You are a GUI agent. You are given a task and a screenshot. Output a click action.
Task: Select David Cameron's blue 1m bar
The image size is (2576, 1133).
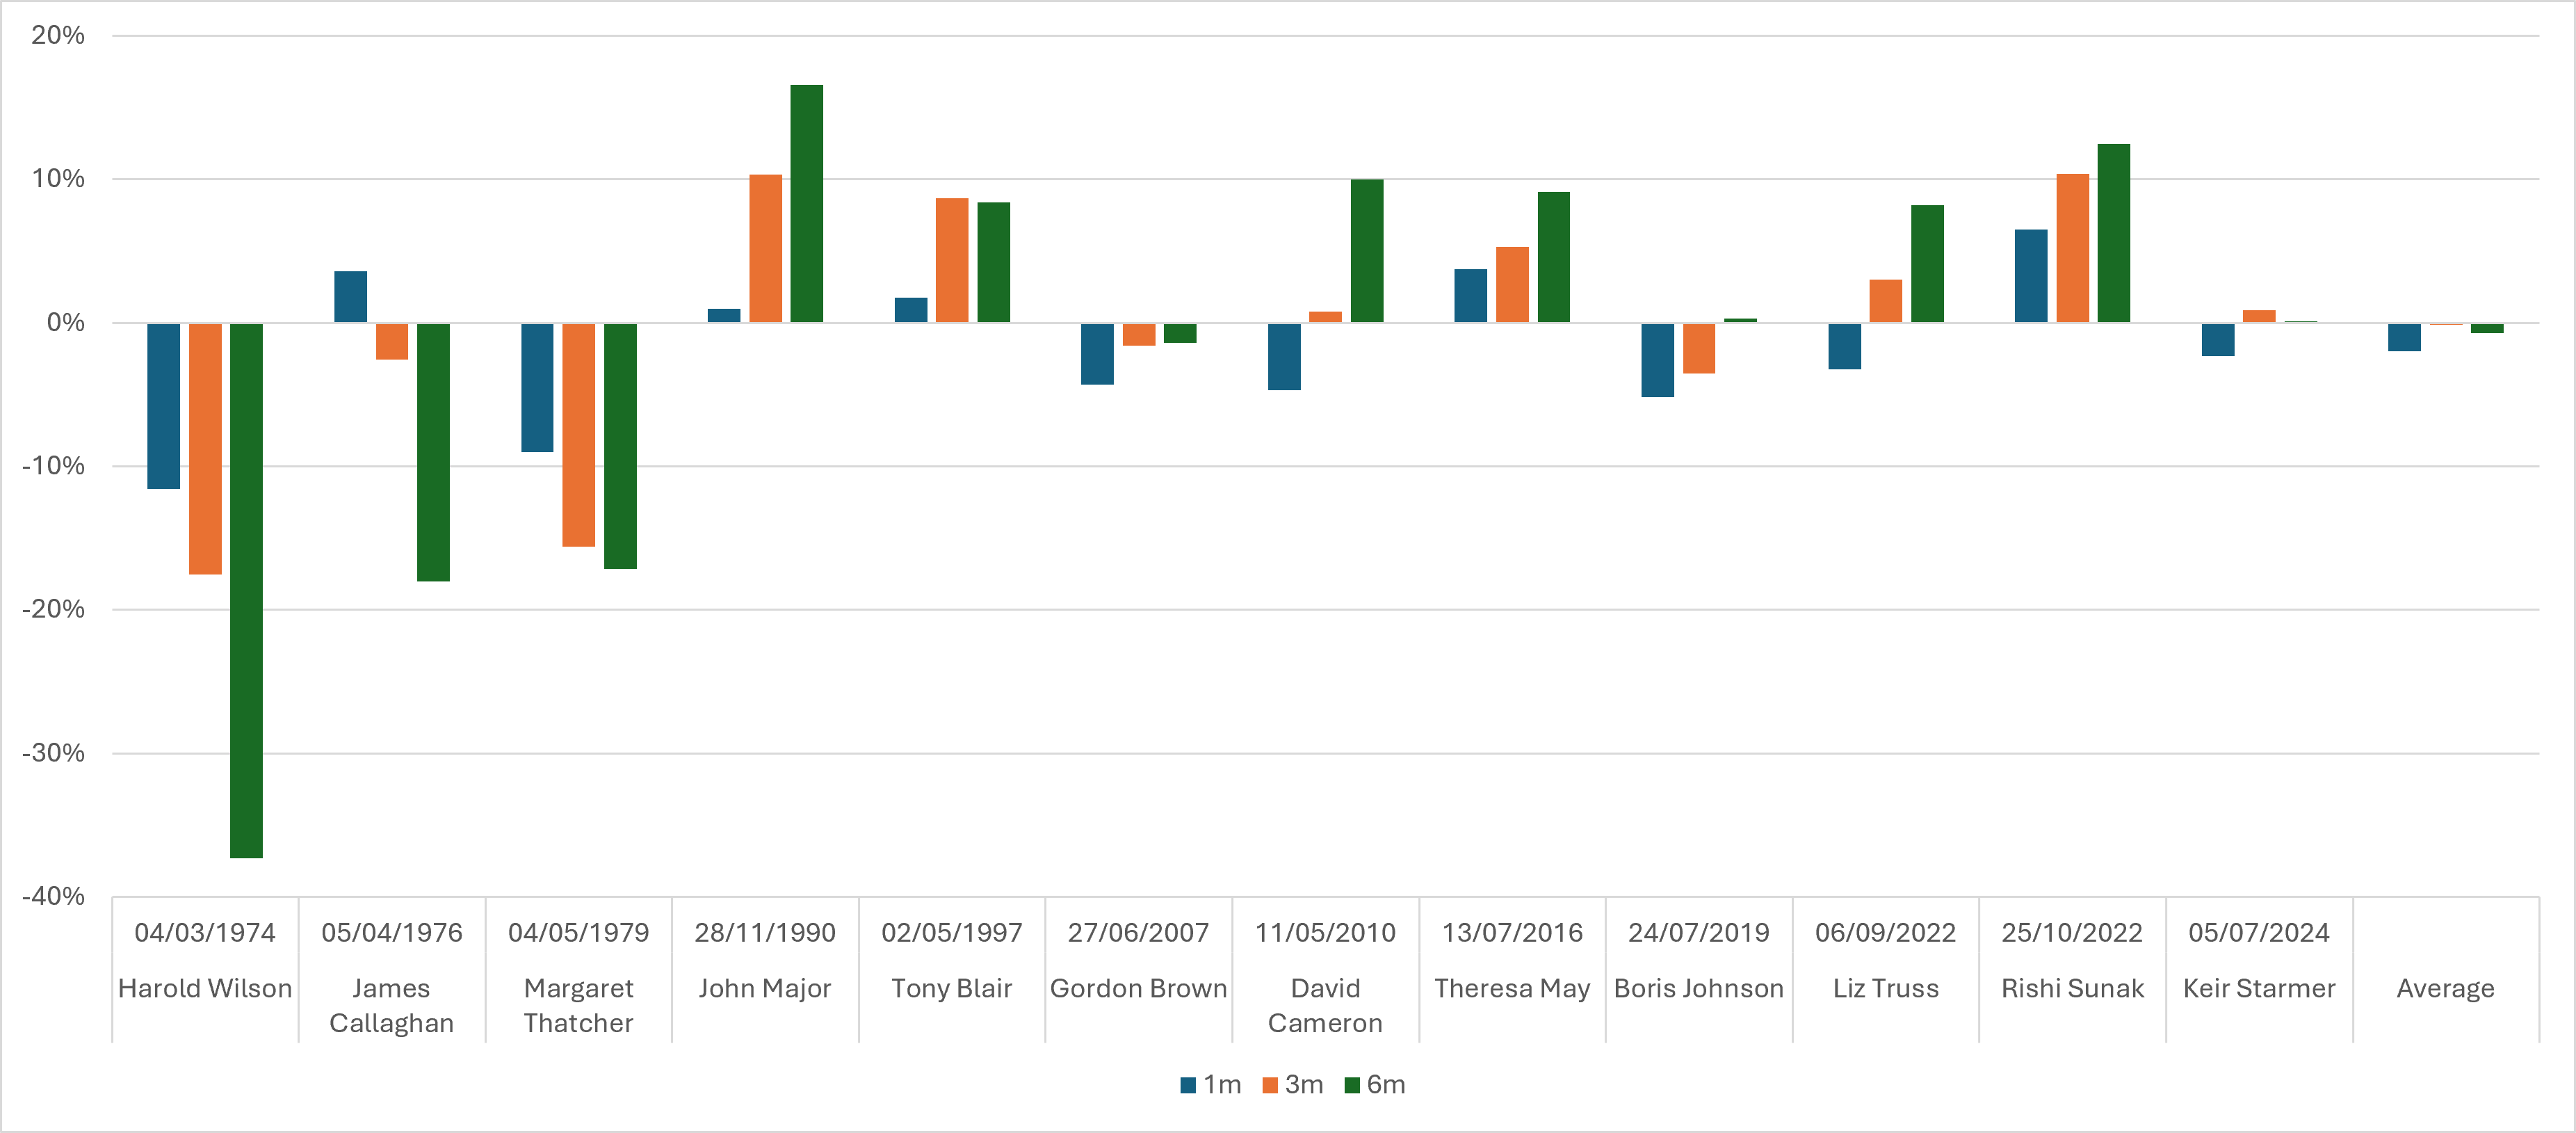[x=1284, y=356]
